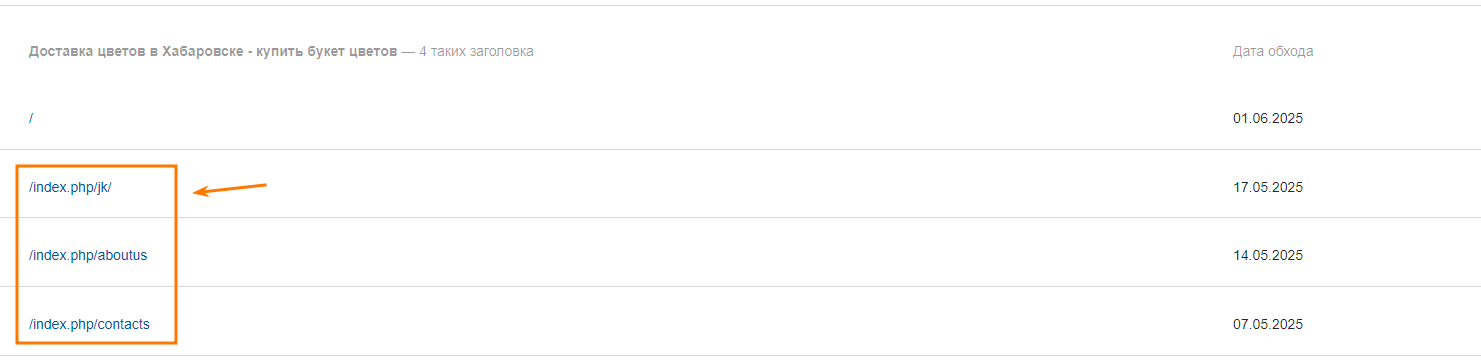Click the orange highlight box's border
Screen dimensions: 1481x363
click(17, 255)
